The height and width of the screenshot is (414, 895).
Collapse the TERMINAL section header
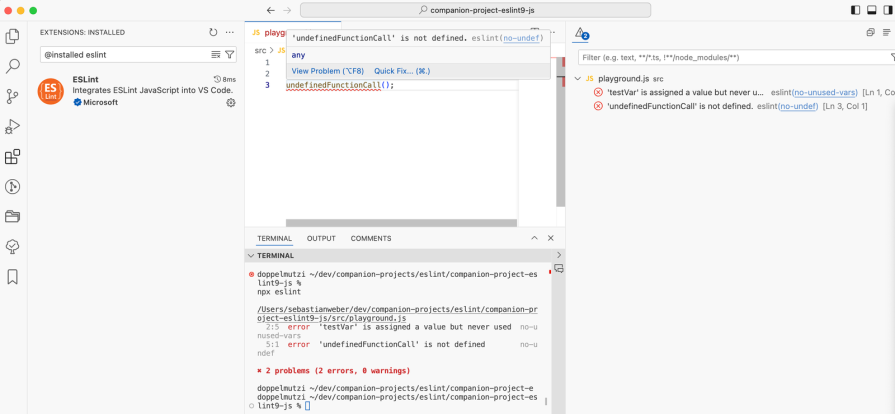pos(251,255)
